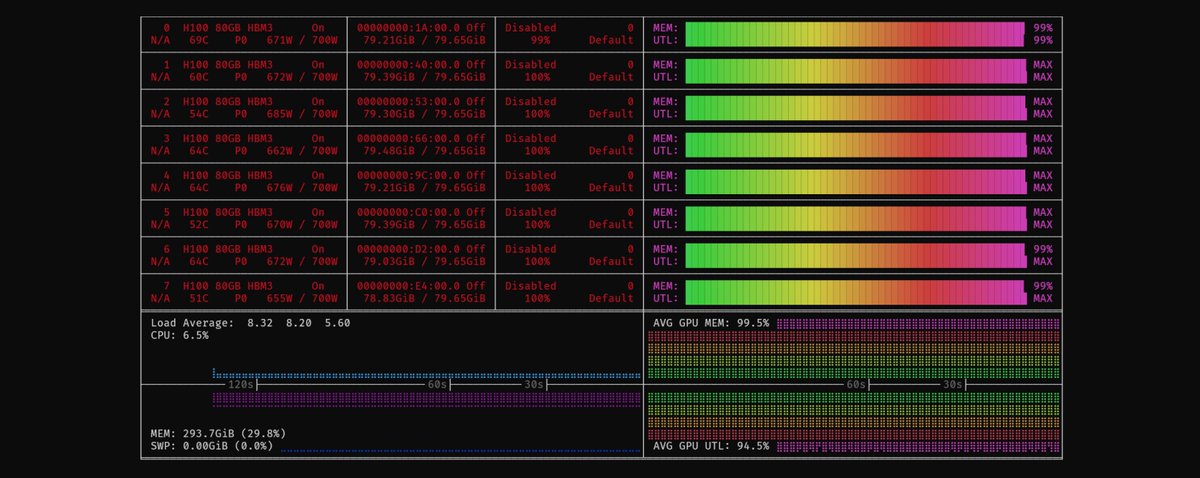Screen dimensions: 1200x478
Task: Select the P0 performance state of GPU 5
Action: point(241,225)
